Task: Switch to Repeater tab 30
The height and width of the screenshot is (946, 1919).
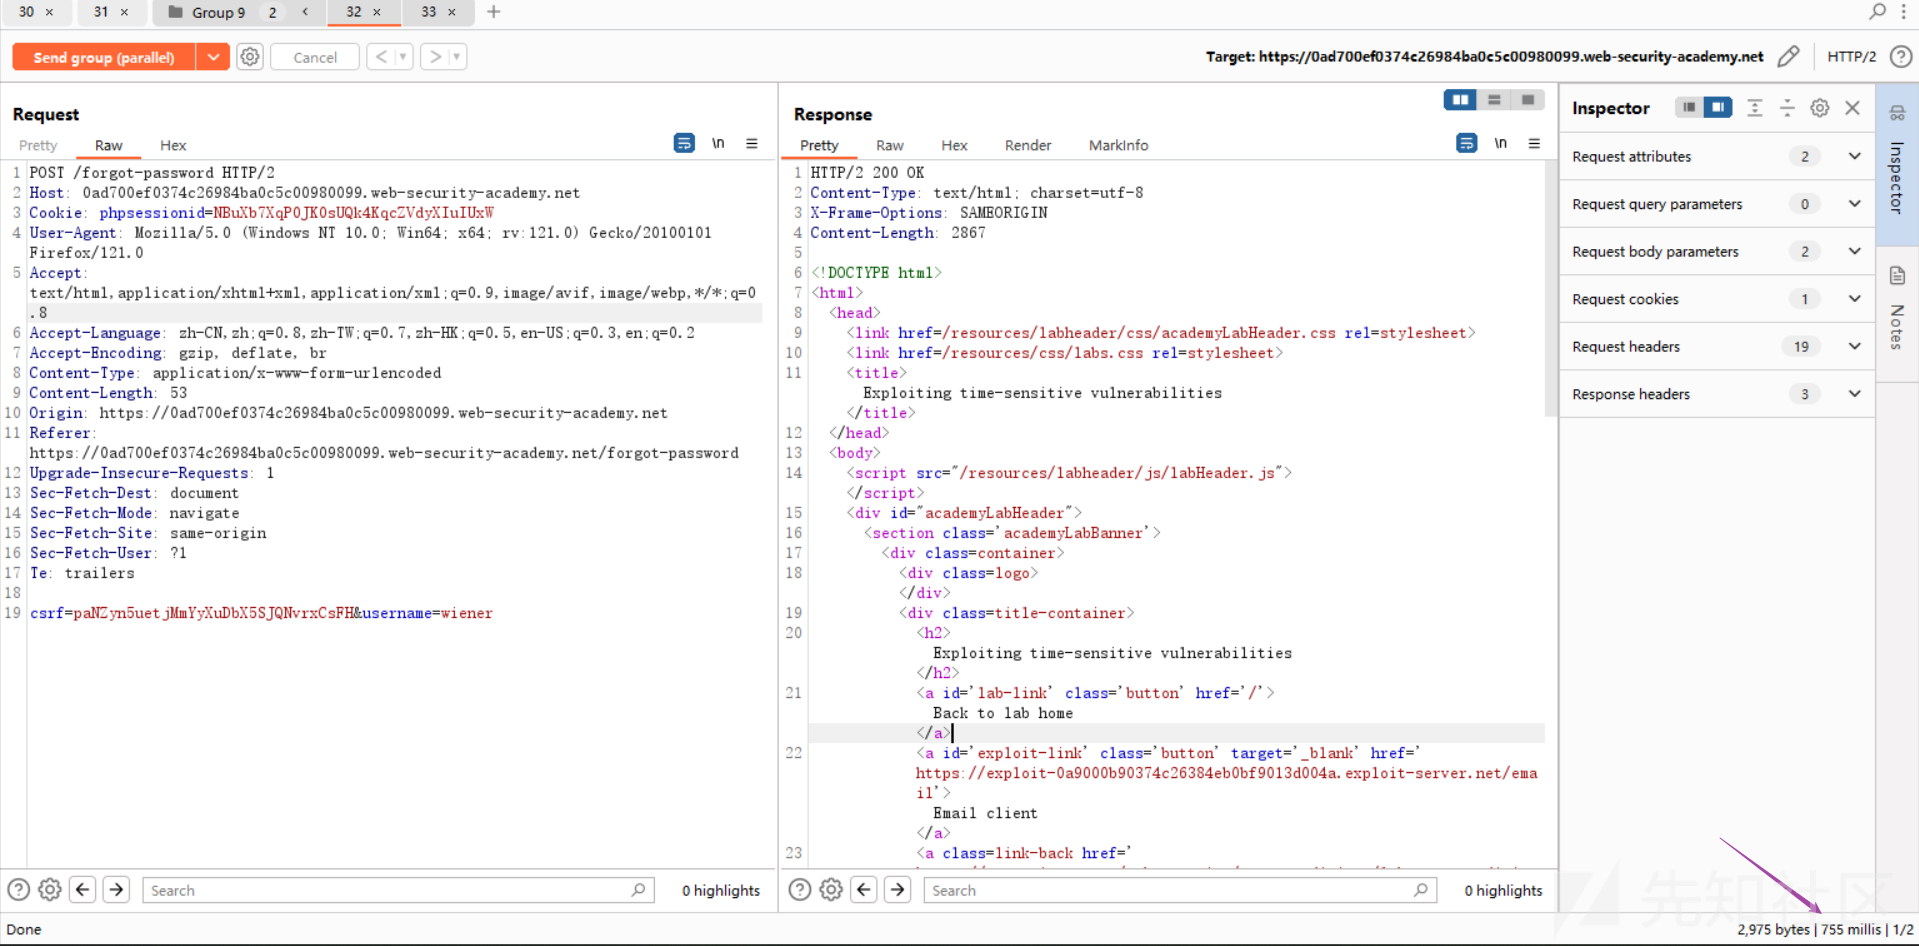Action: 27,12
